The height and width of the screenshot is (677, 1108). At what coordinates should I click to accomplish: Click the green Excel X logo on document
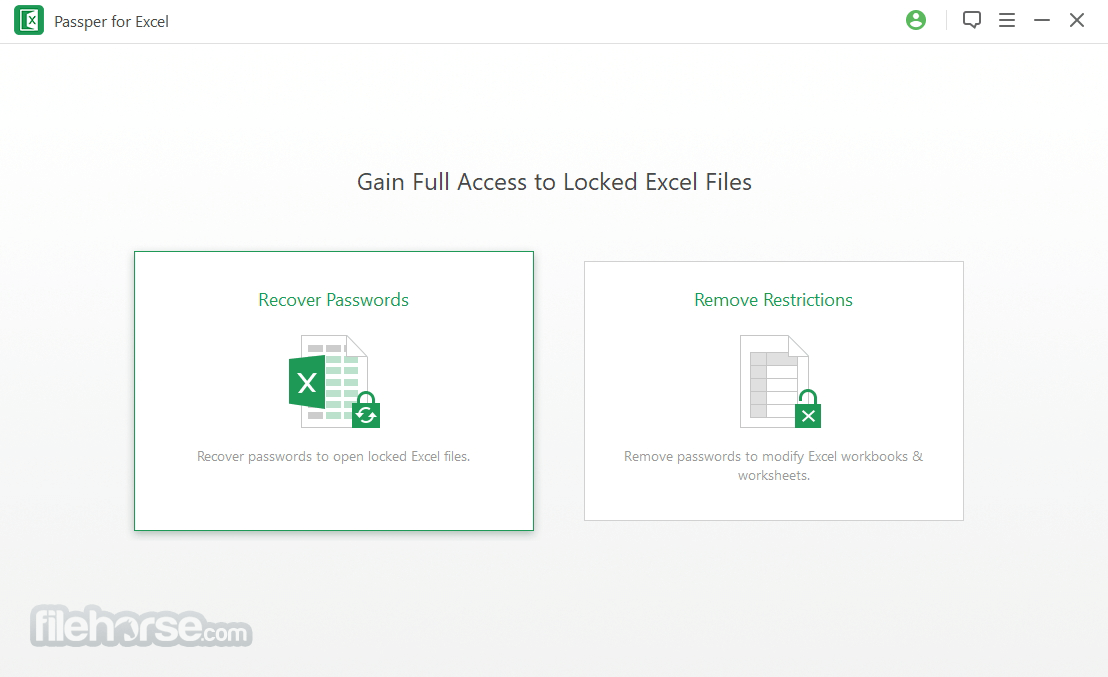click(307, 382)
